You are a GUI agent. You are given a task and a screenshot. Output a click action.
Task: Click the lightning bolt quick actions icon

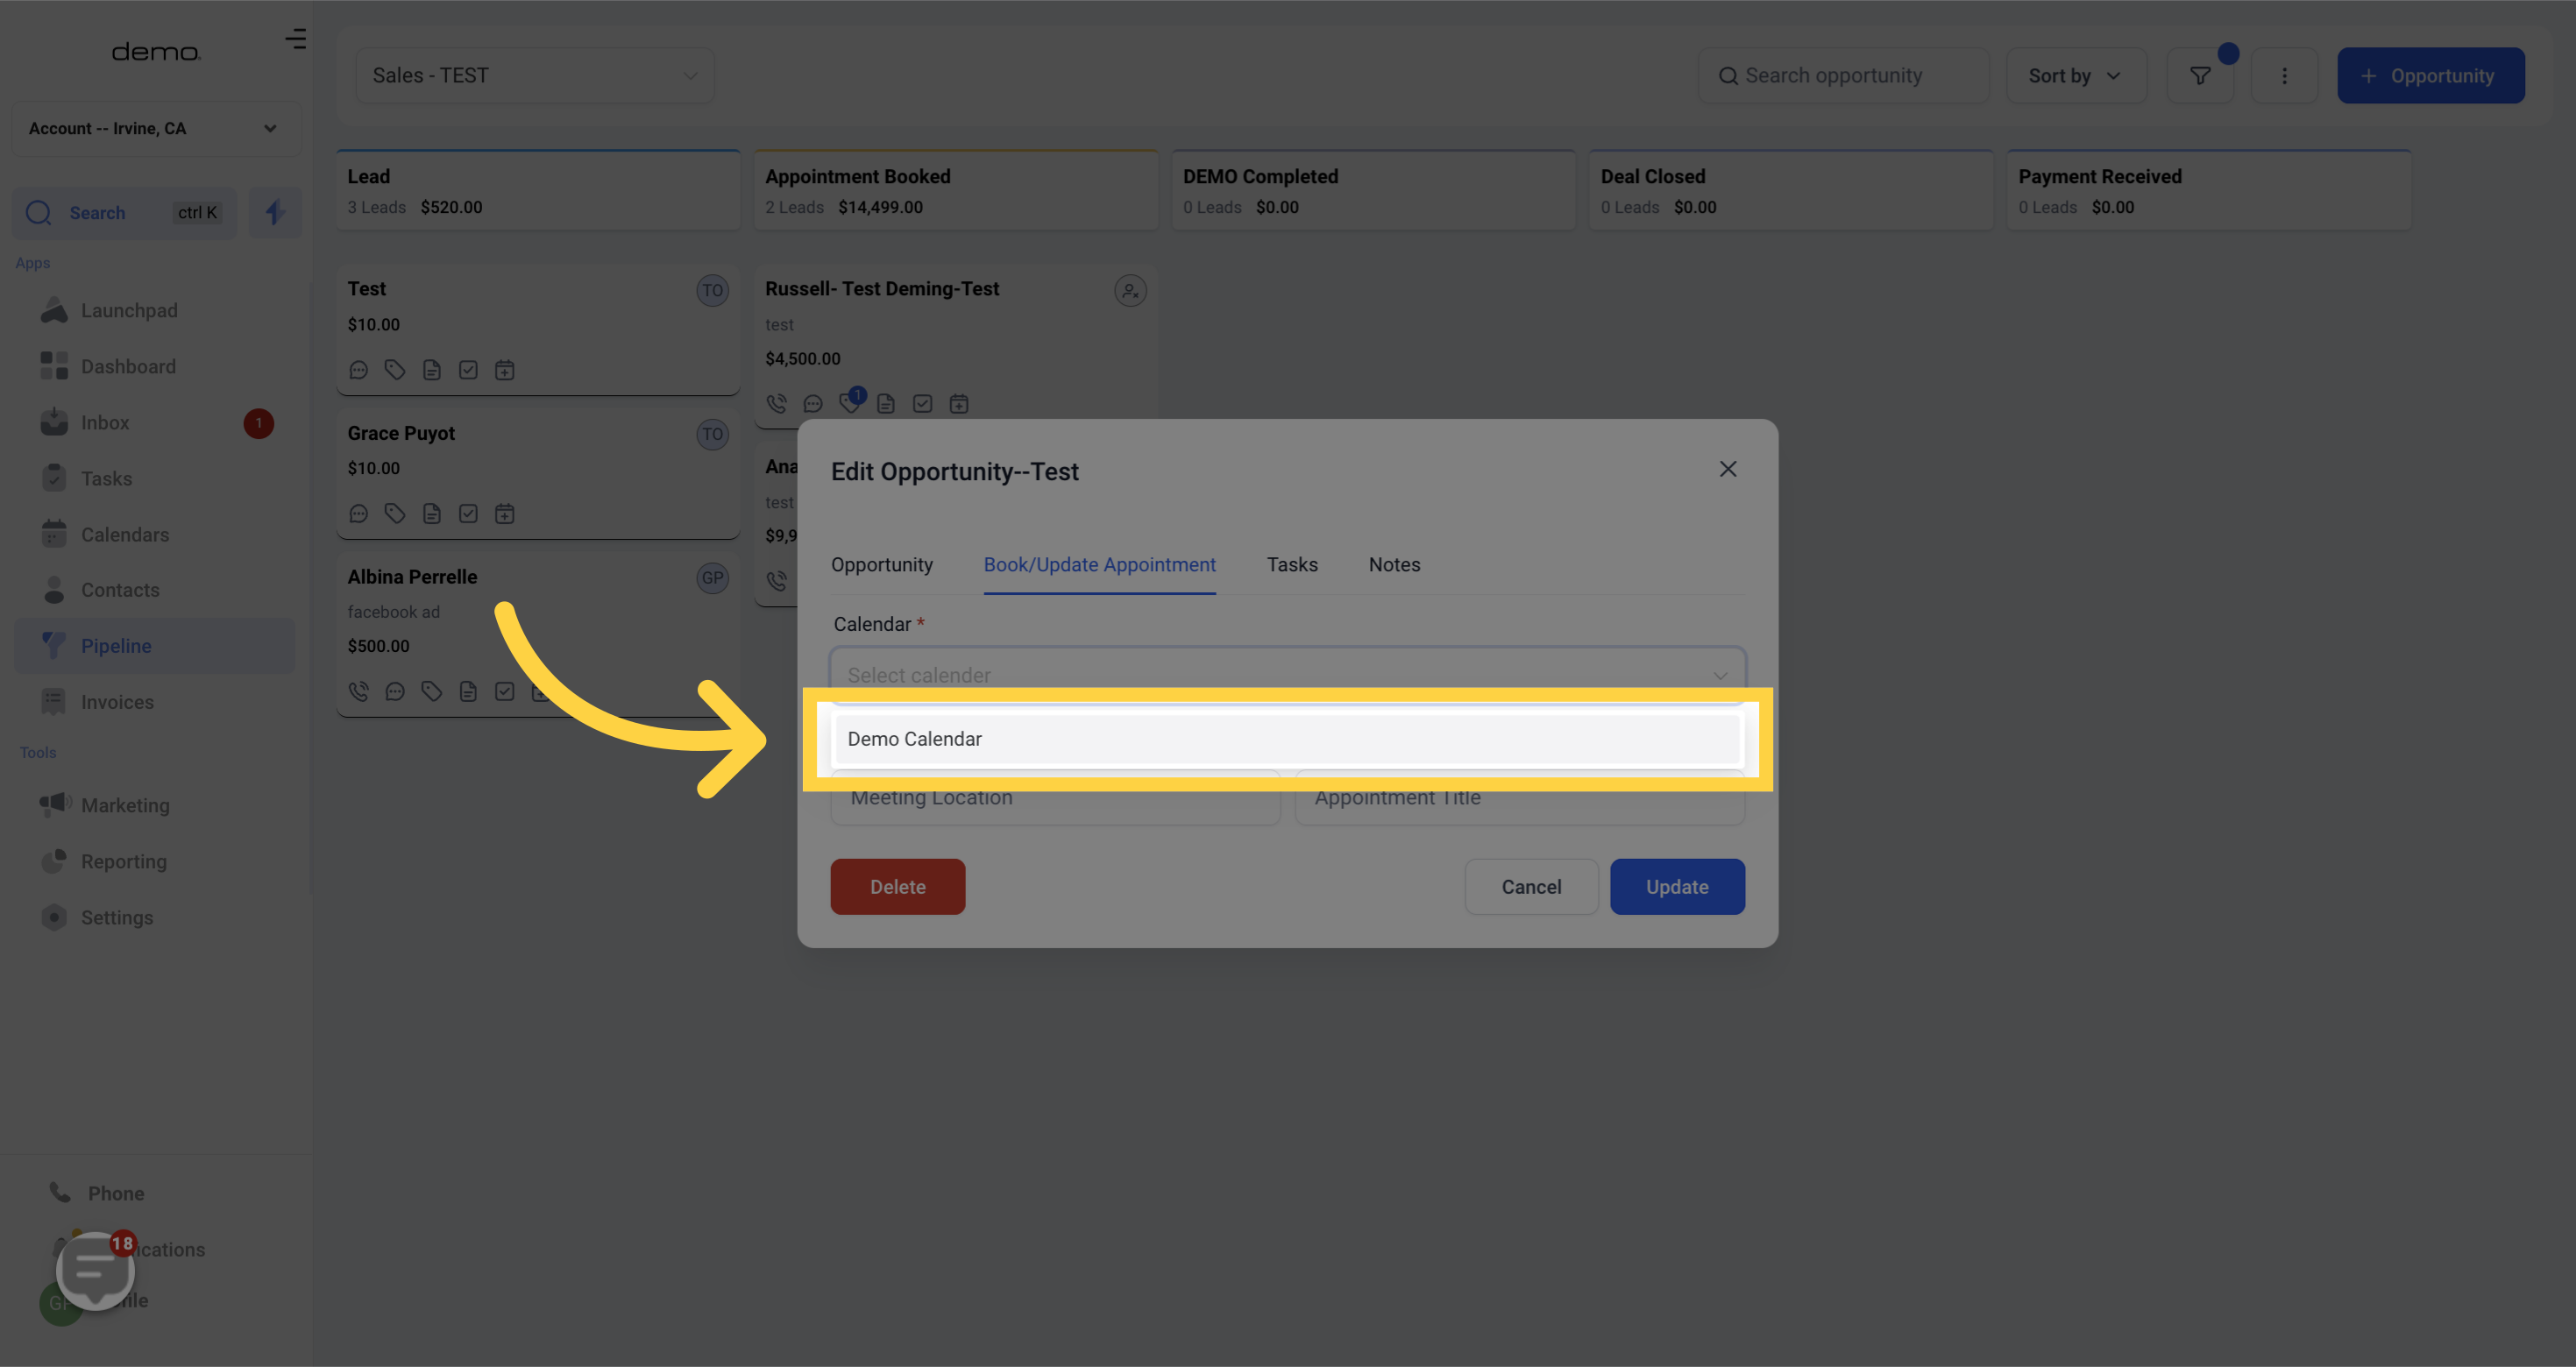tap(275, 212)
